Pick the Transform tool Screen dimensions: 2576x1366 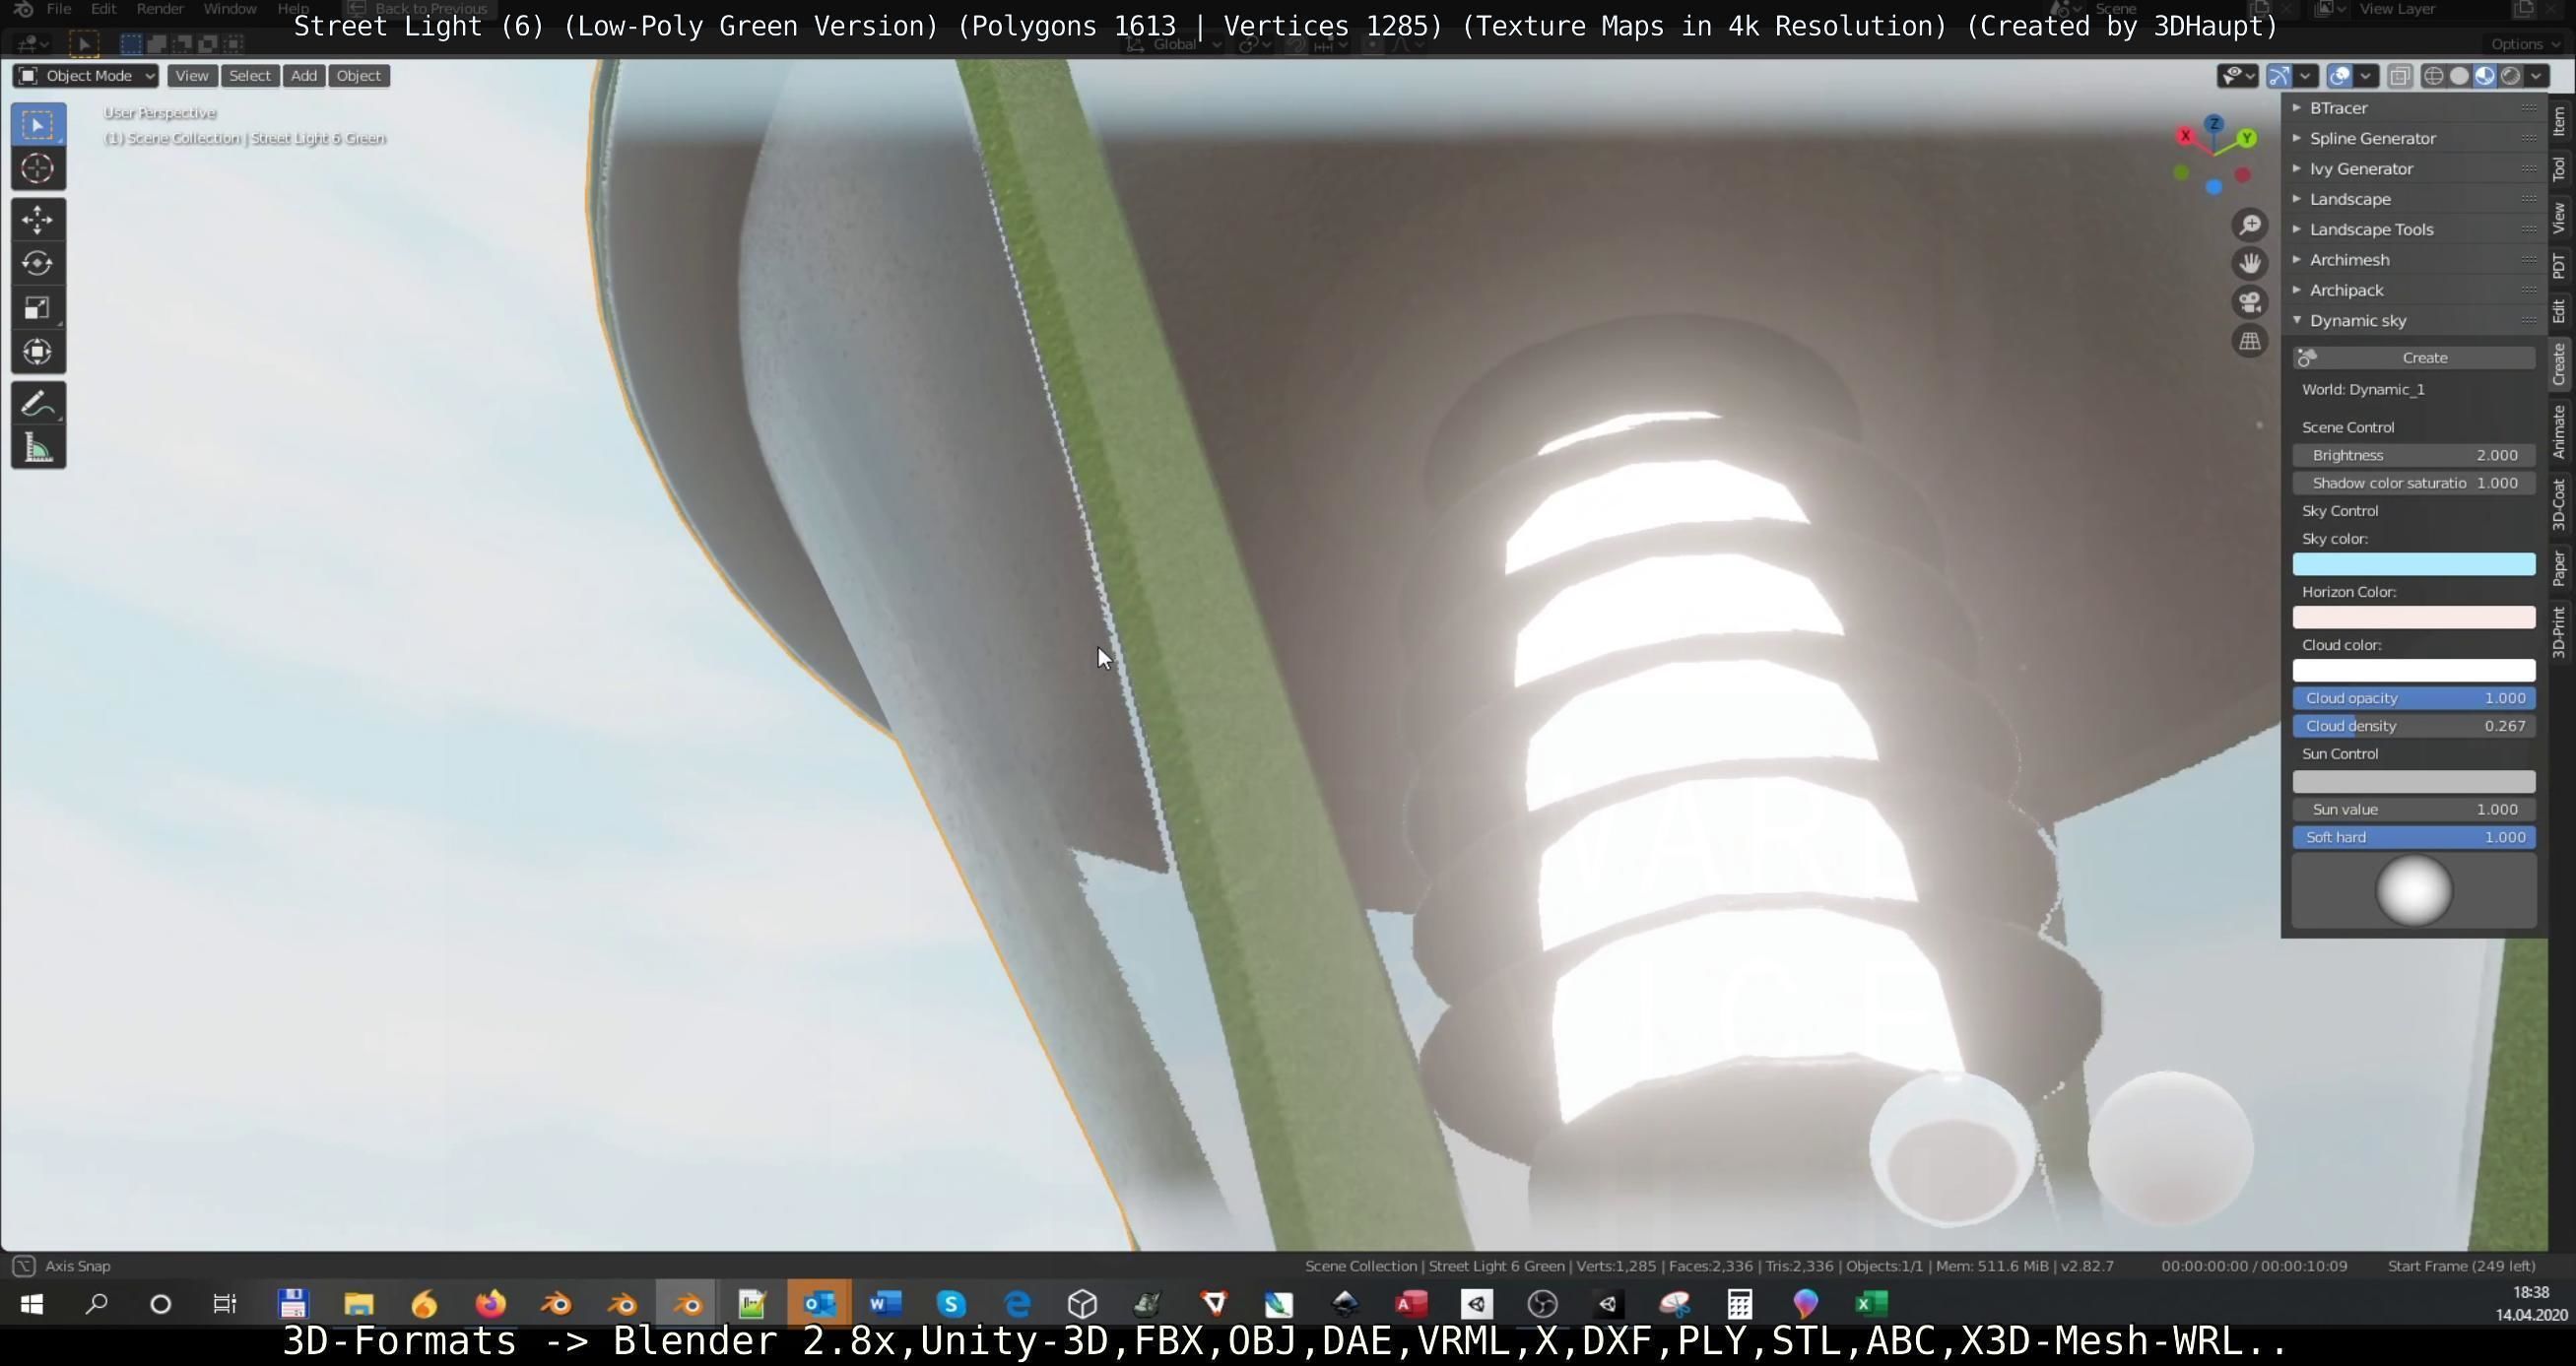[x=38, y=351]
